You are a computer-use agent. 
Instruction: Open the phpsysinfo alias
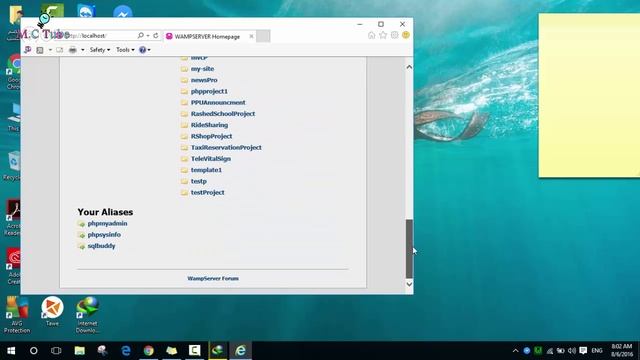click(x=104, y=235)
